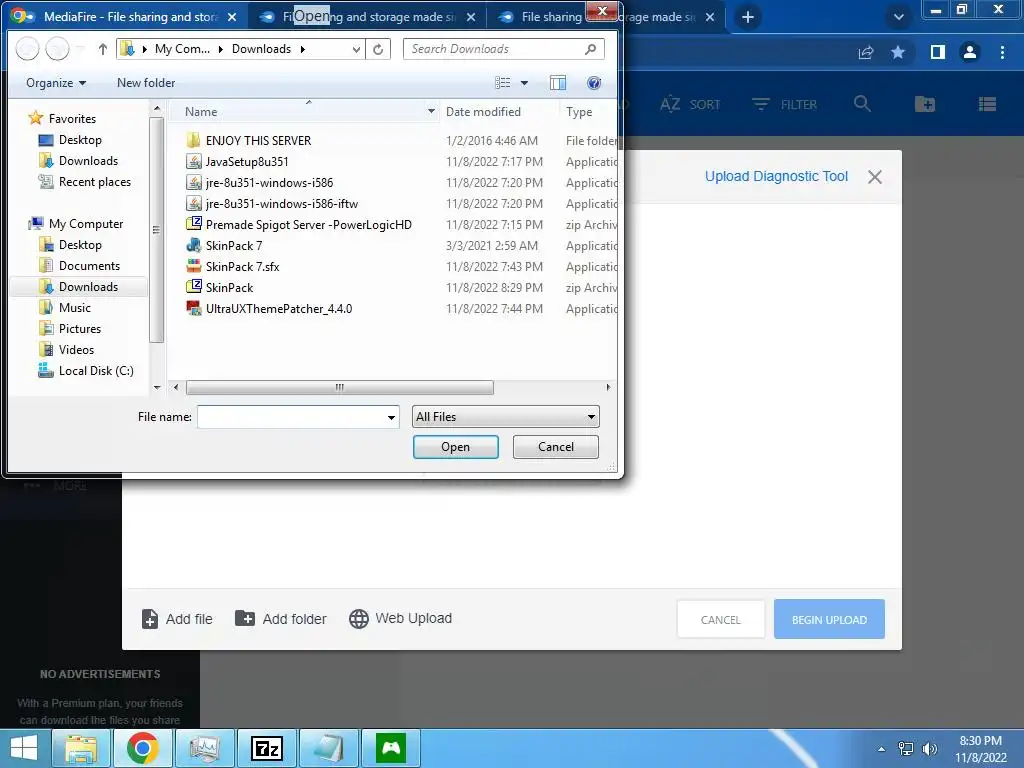Viewport: 1024px width, 768px height.
Task: Click New folder in dialog toolbar
Action: point(146,83)
